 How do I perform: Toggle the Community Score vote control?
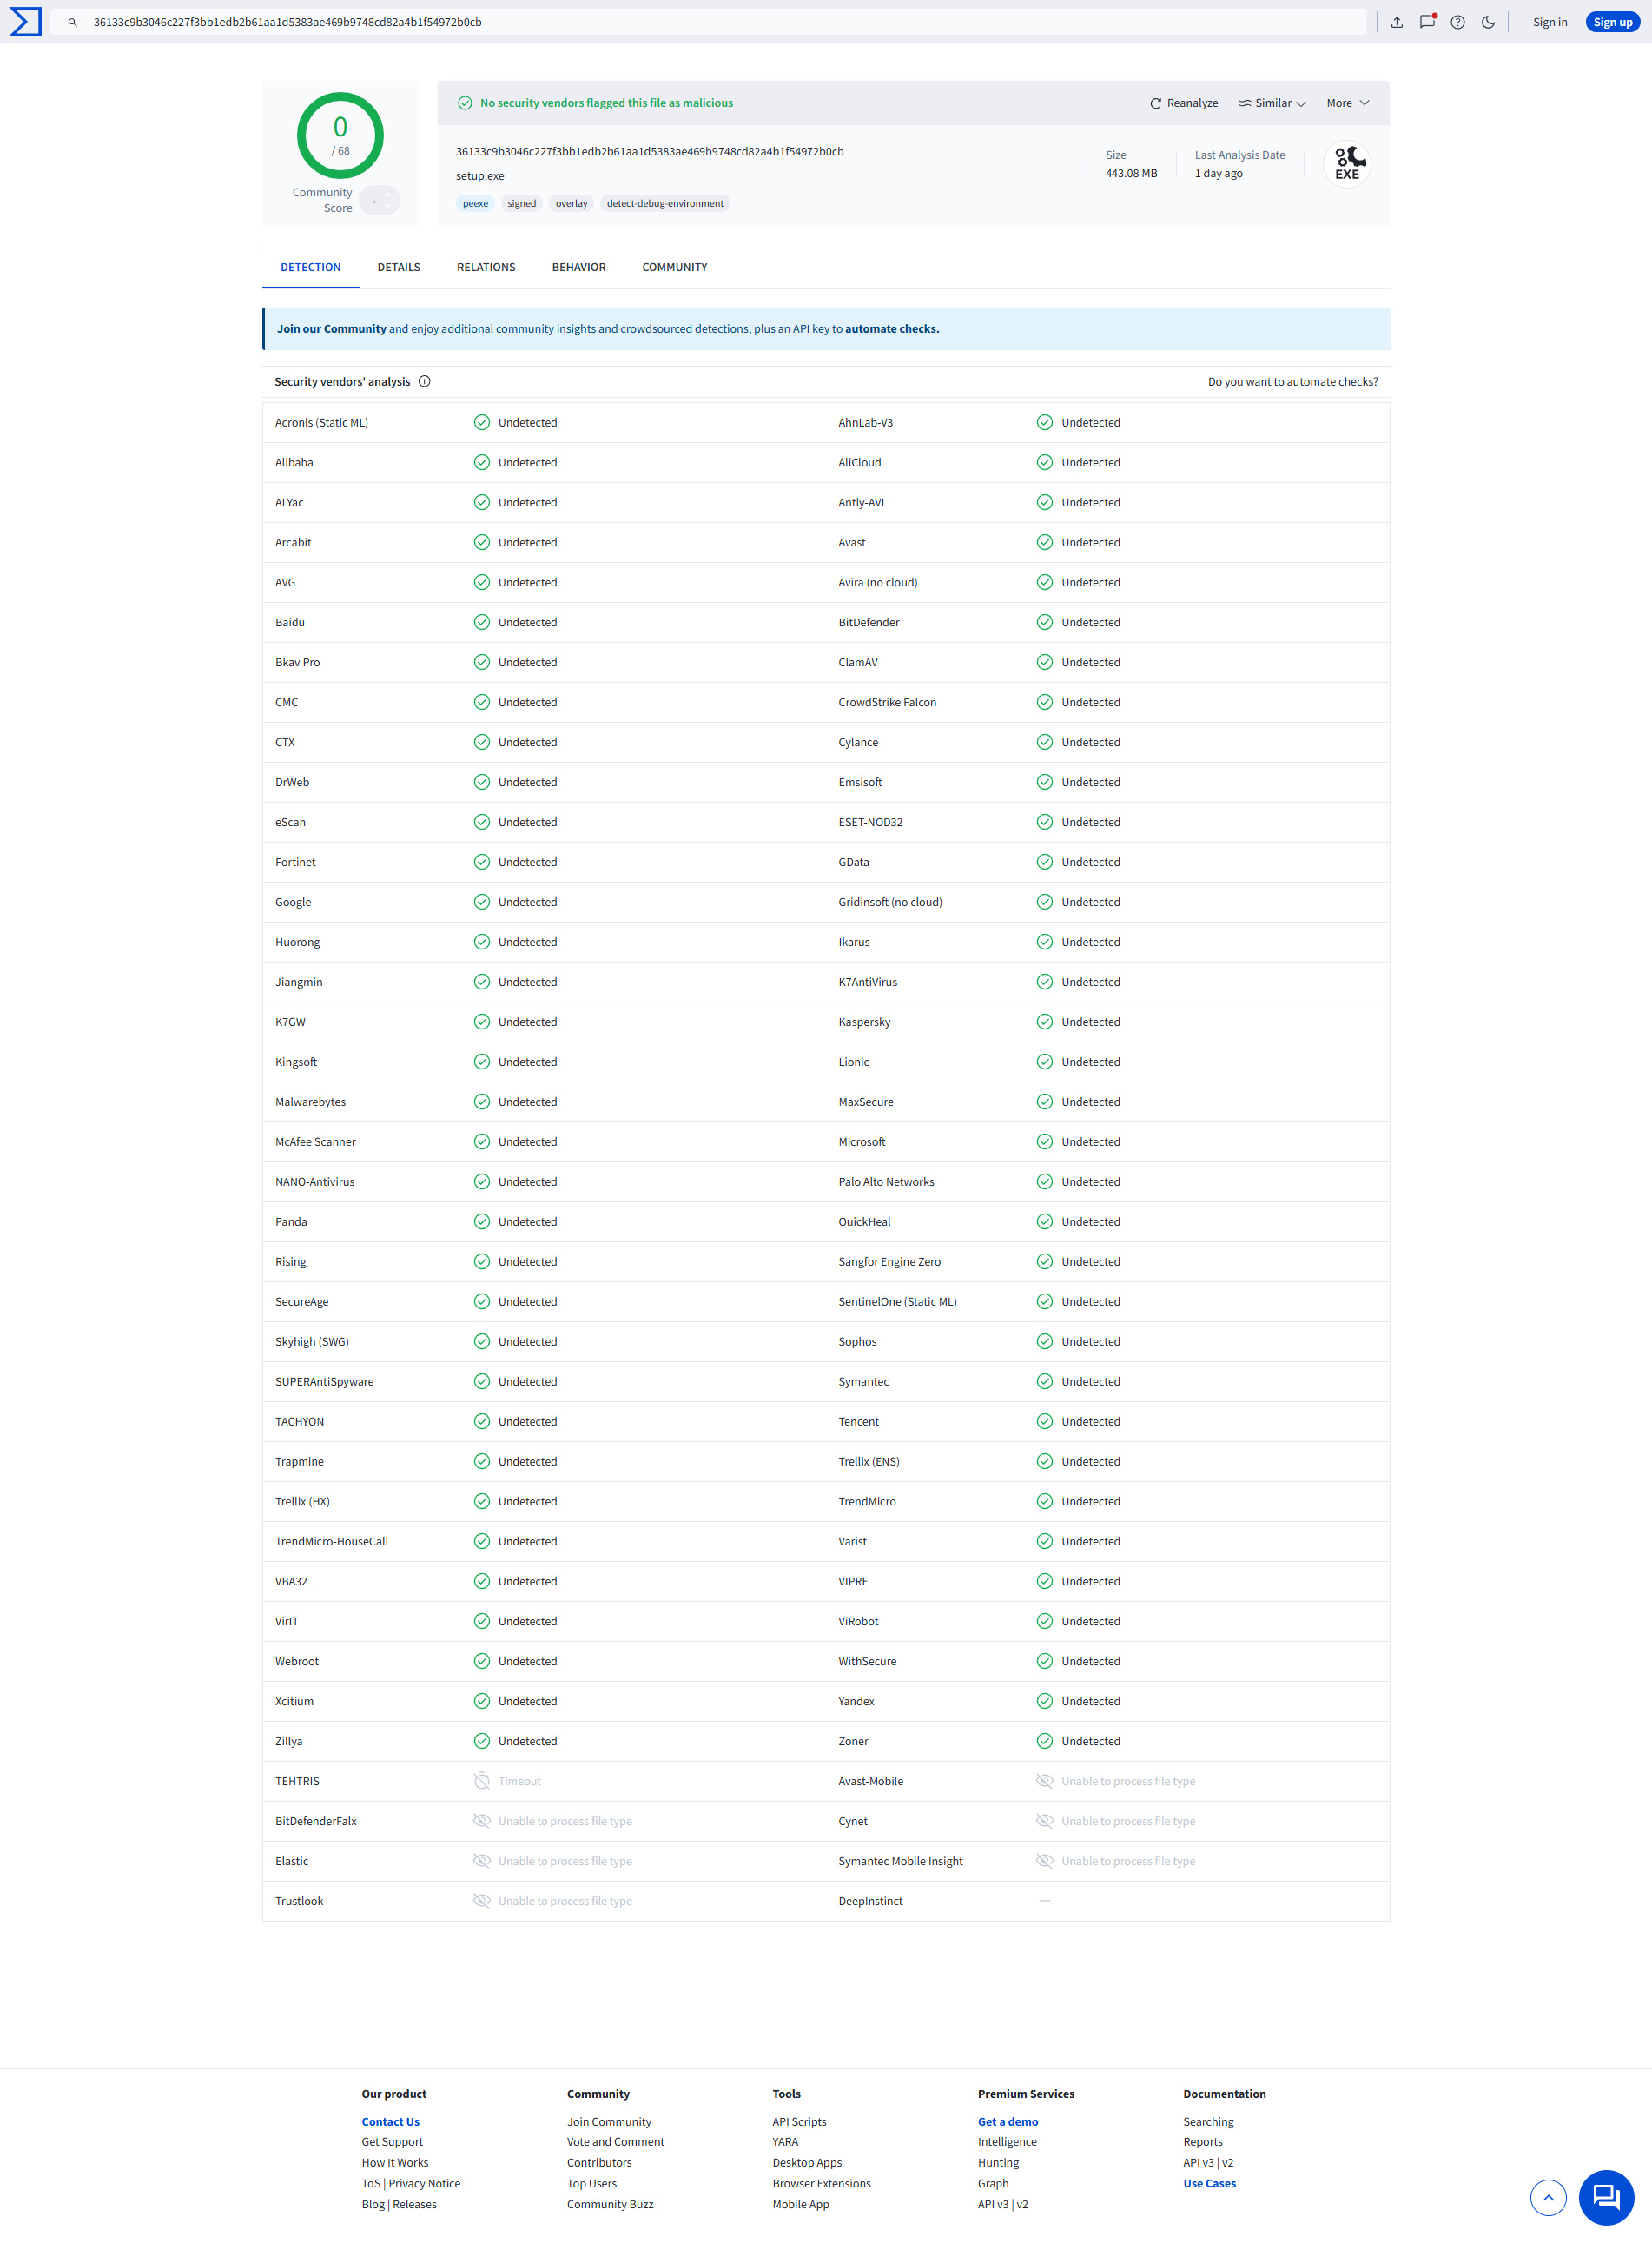pos(380,201)
